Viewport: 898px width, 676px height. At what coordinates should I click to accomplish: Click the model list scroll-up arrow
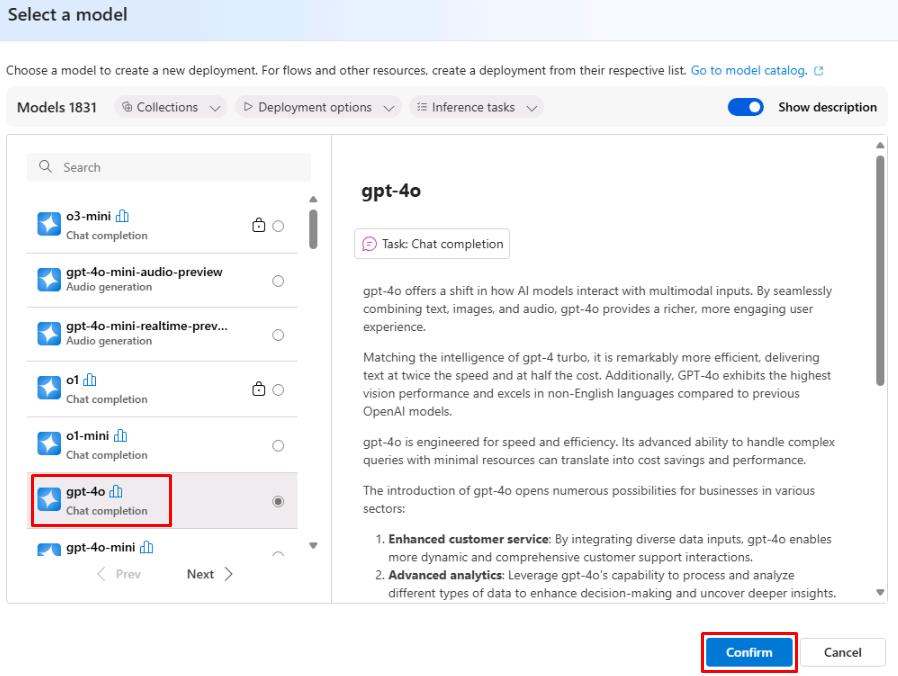point(313,199)
